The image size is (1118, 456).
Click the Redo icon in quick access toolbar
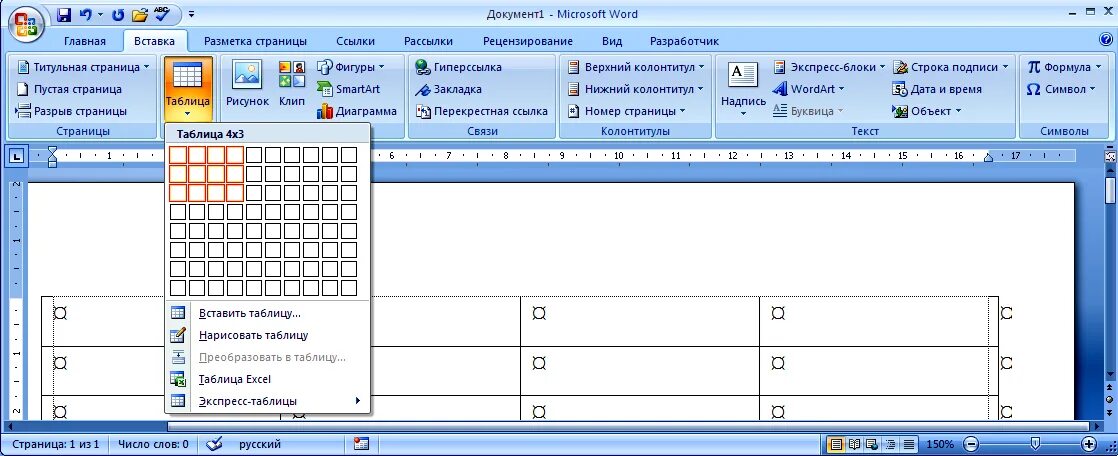(x=119, y=14)
